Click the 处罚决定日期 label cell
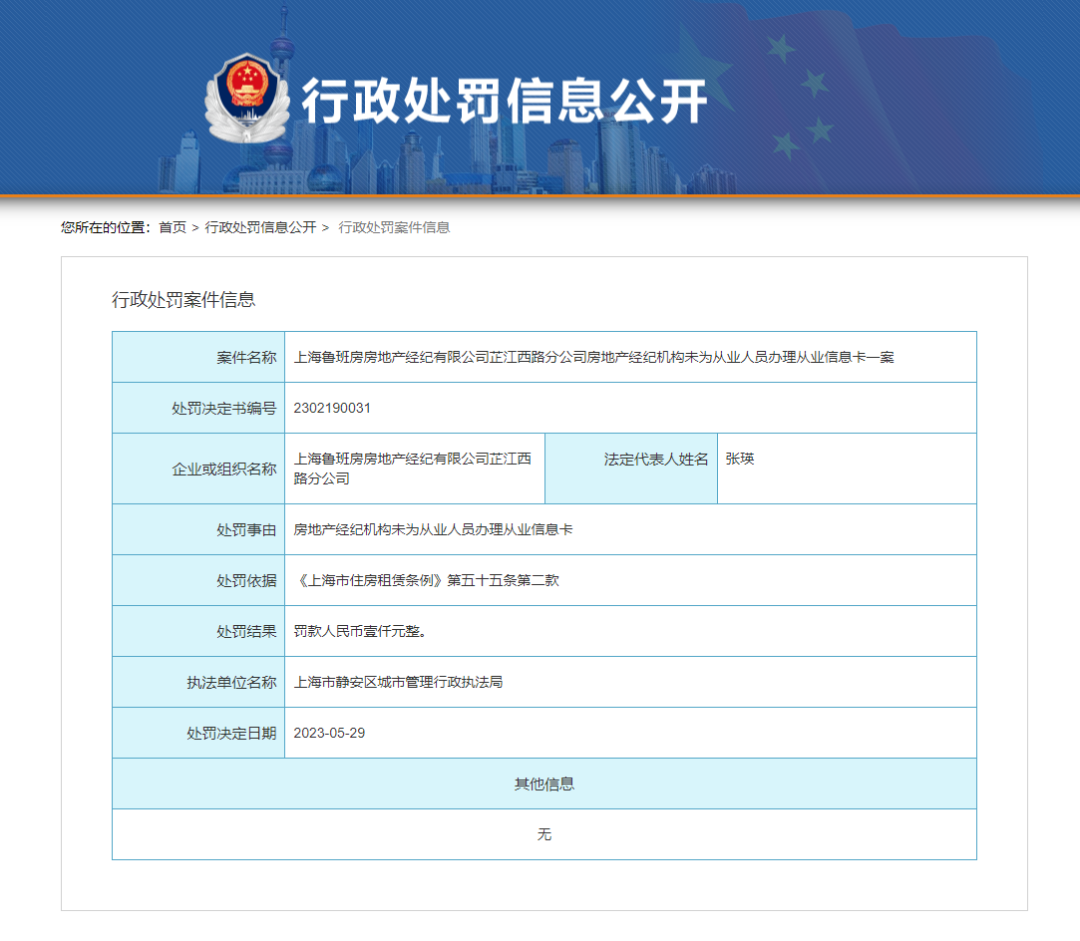 [x=198, y=733]
